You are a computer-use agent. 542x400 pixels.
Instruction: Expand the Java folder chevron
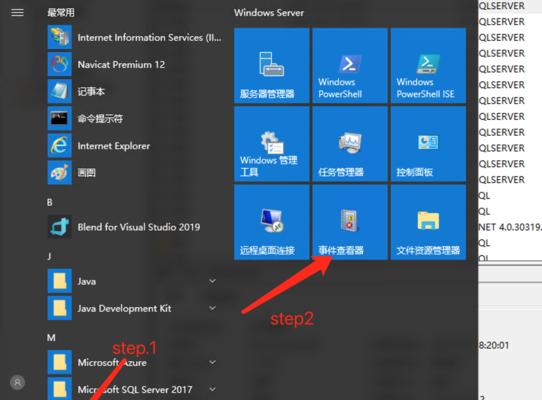(x=213, y=281)
